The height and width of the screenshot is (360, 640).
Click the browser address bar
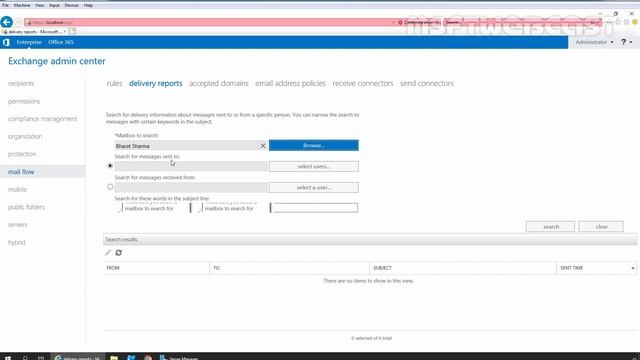(x=208, y=22)
